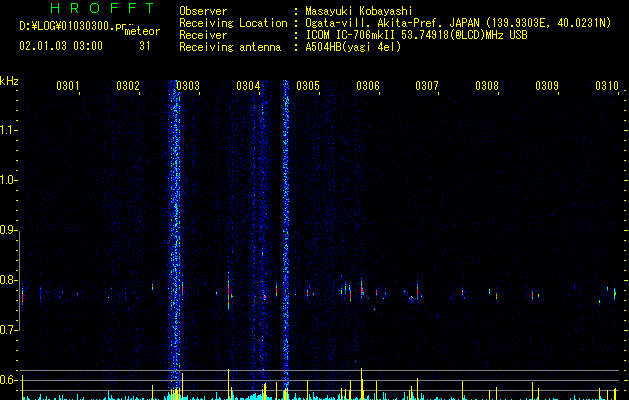The image size is (629, 400).
Task: Click the 0307 time marker
Action: tap(427, 85)
